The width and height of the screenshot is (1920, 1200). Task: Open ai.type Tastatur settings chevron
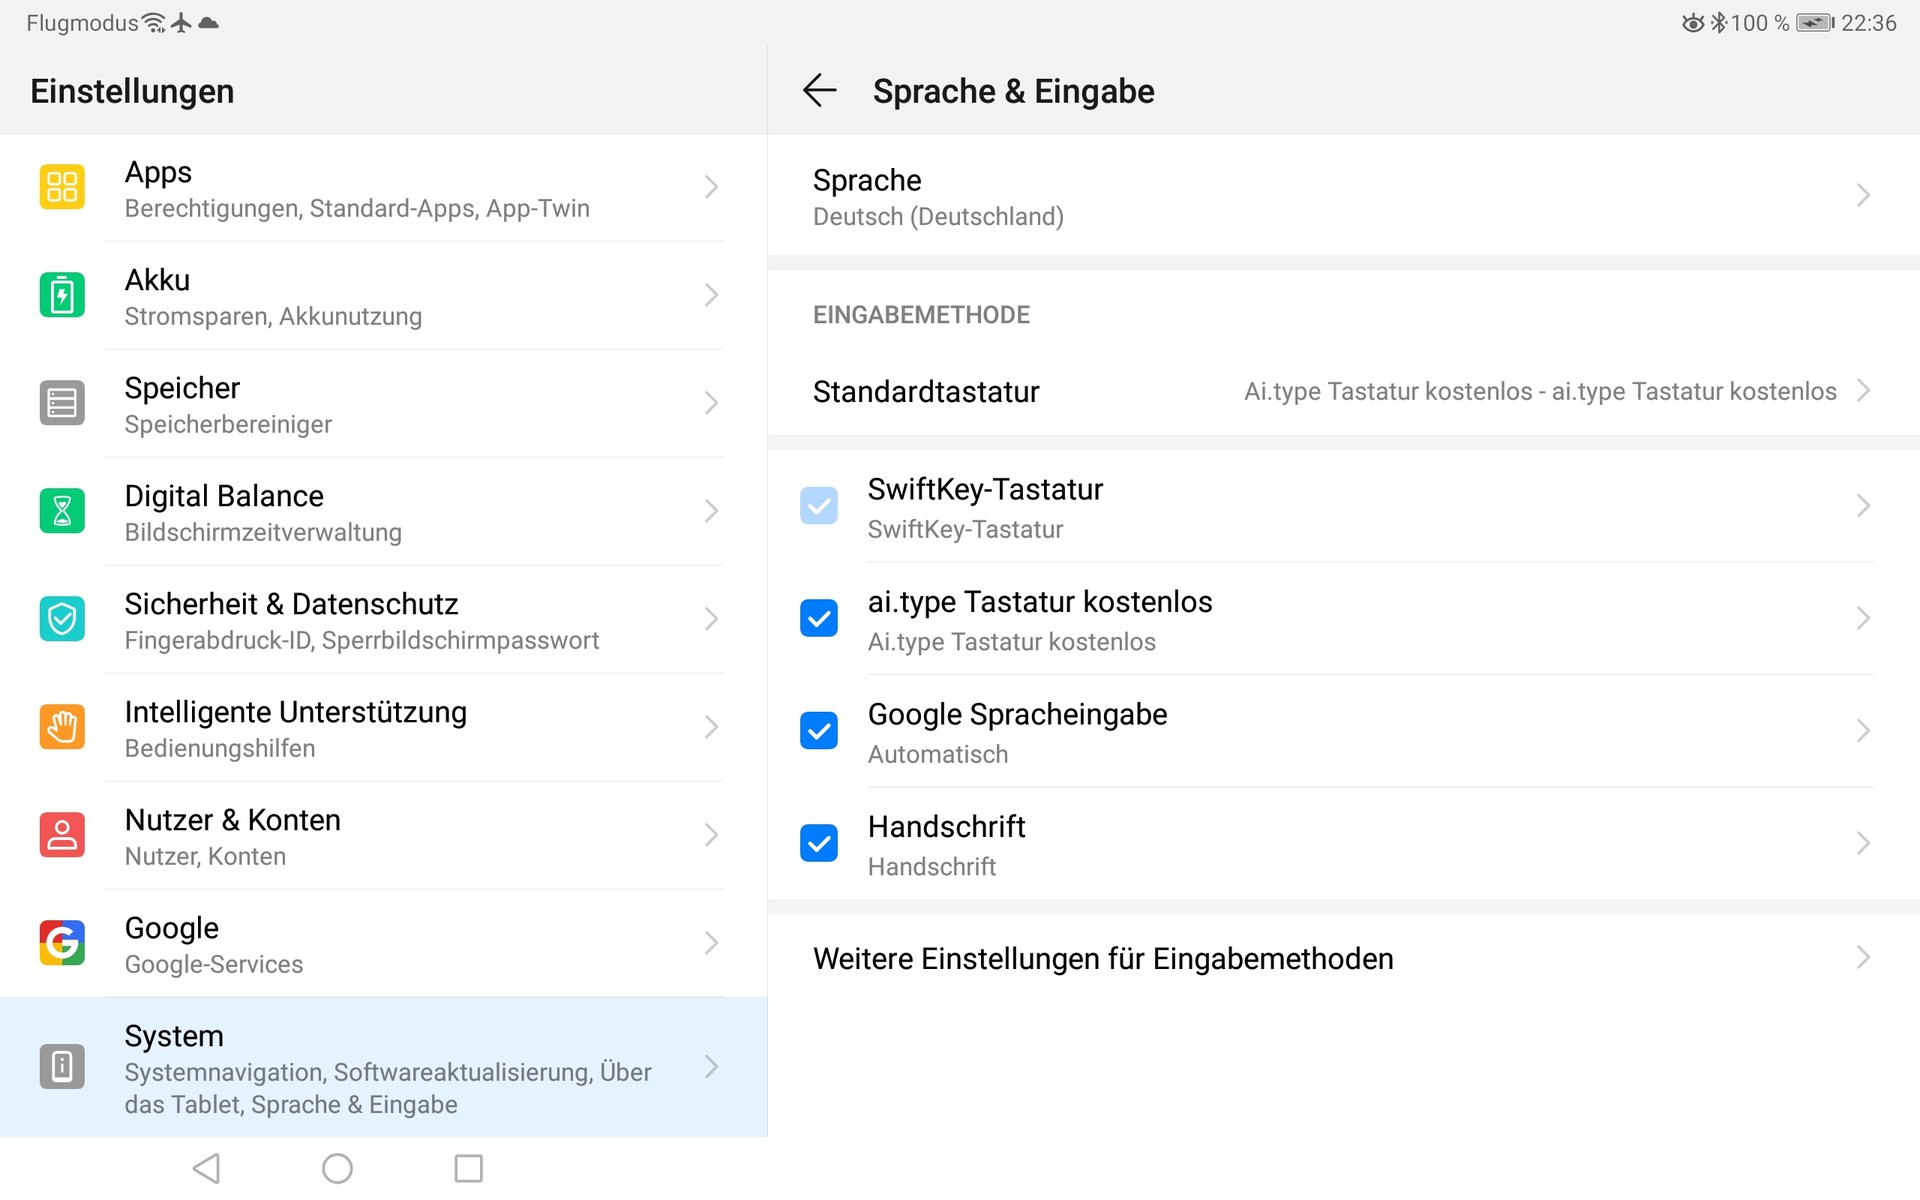(1863, 618)
